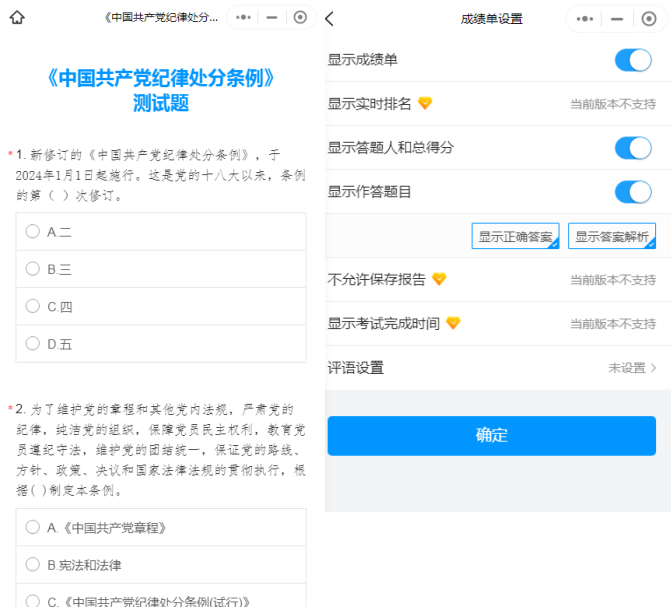
Task: Select answer option A 二 for question 1
Action: [x=33, y=231]
